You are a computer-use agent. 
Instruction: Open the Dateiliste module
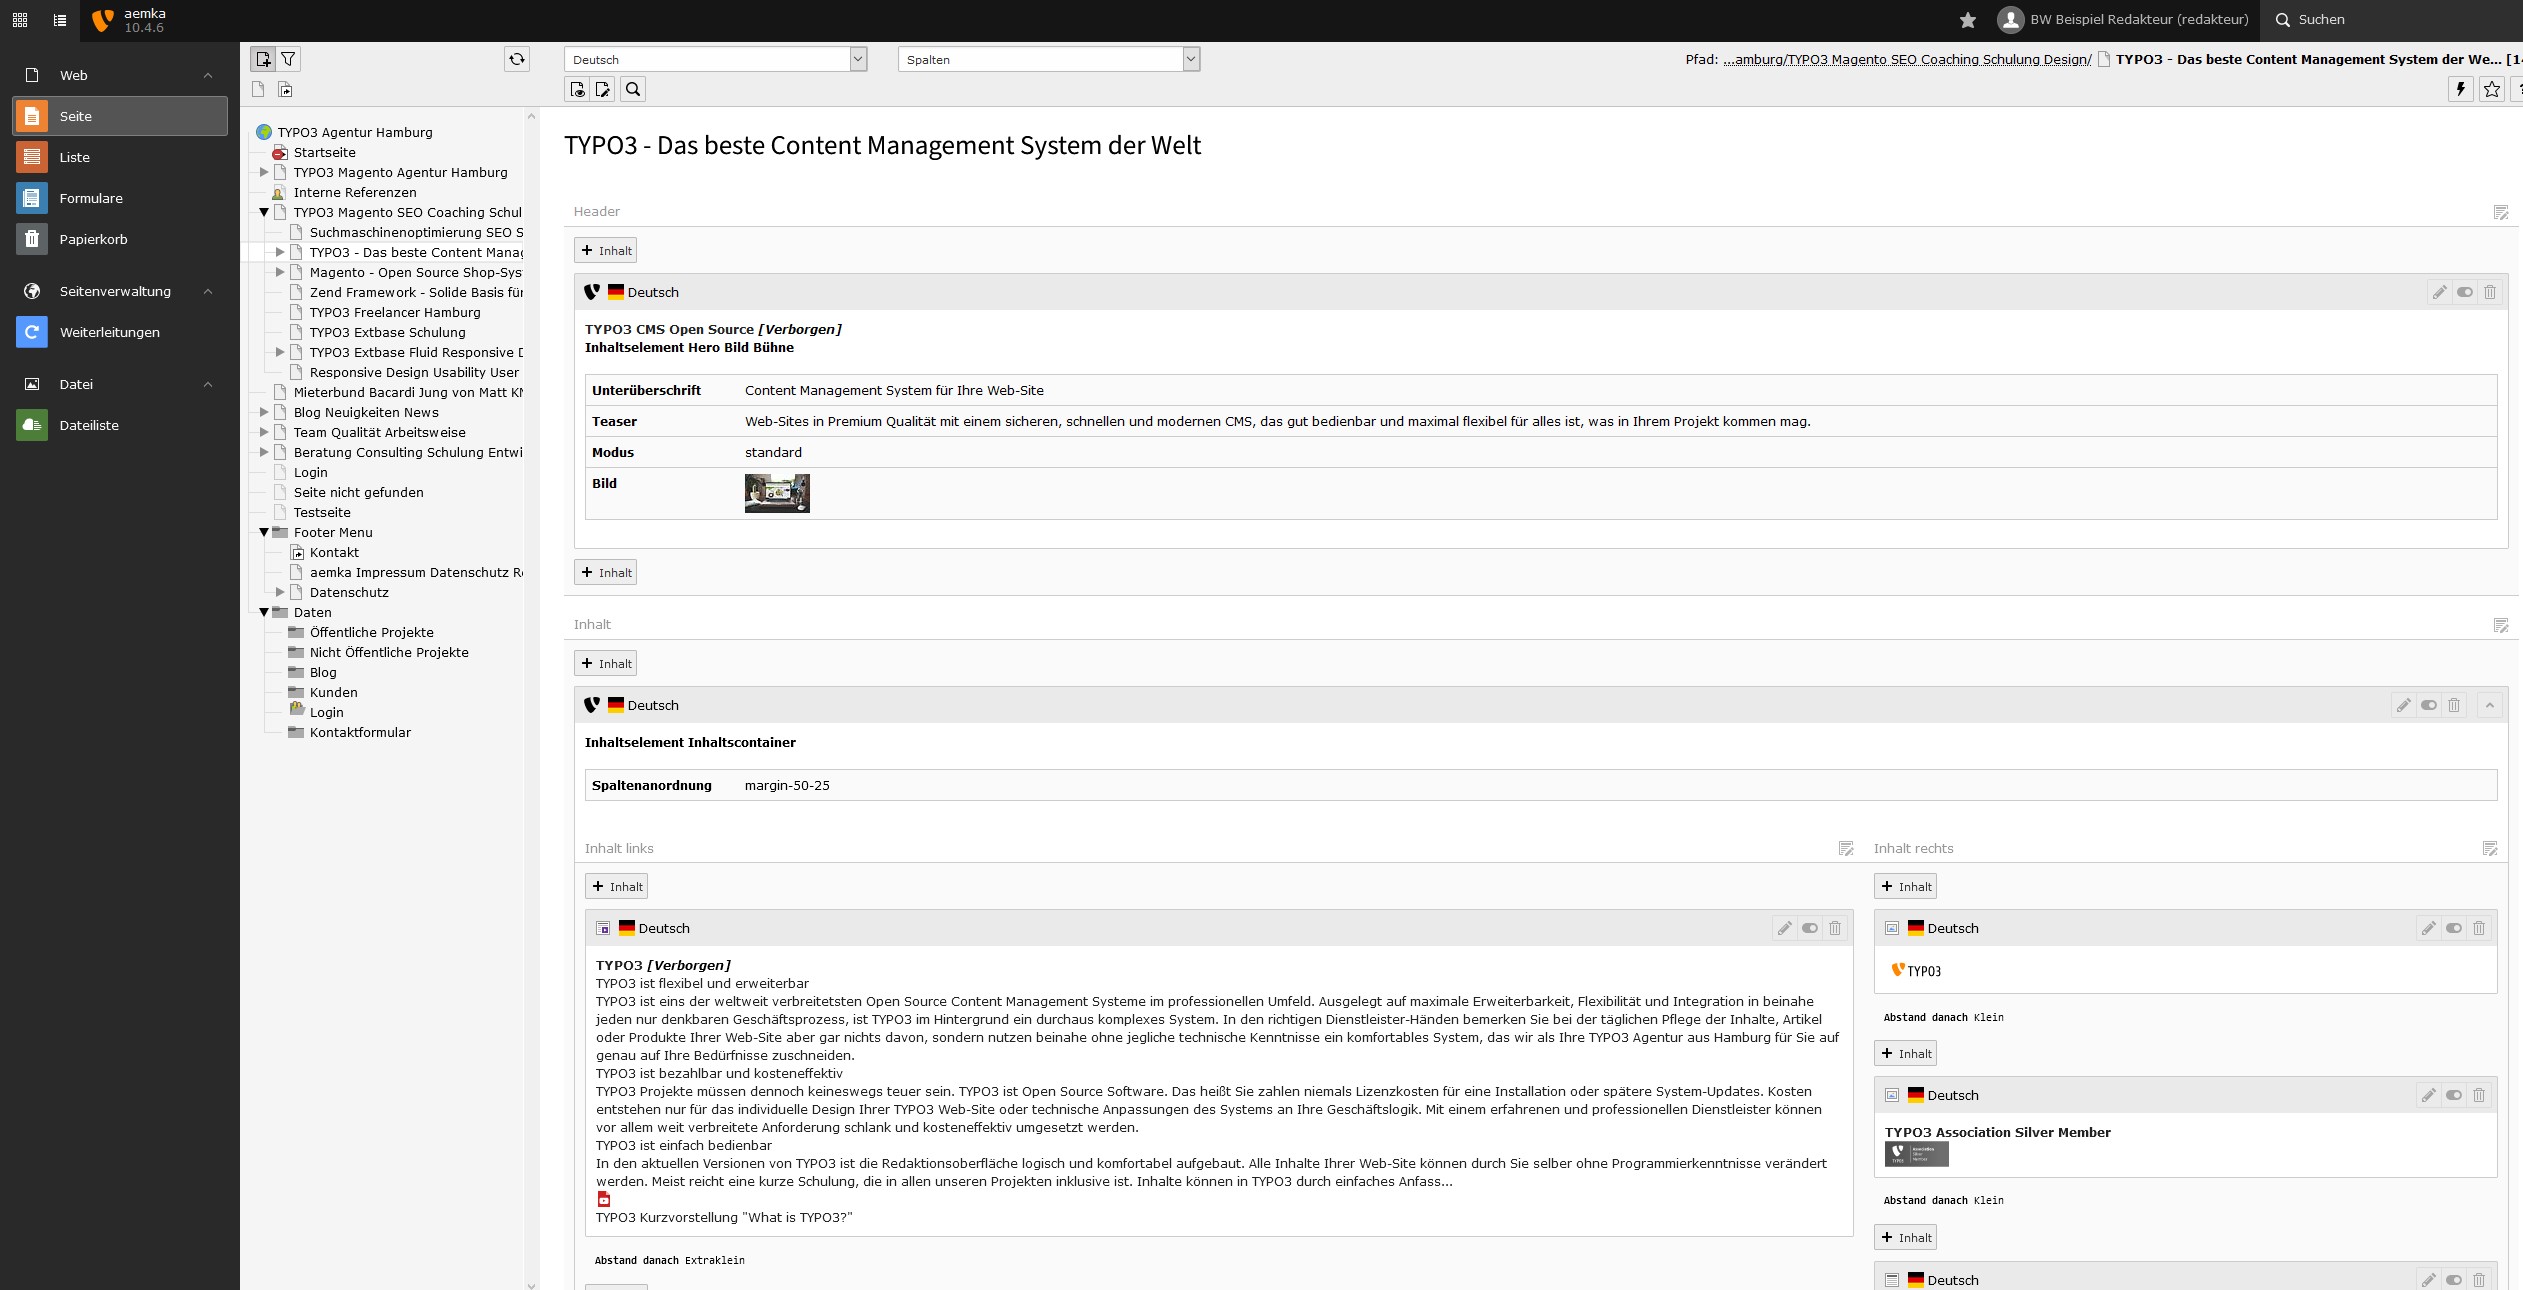120,425
